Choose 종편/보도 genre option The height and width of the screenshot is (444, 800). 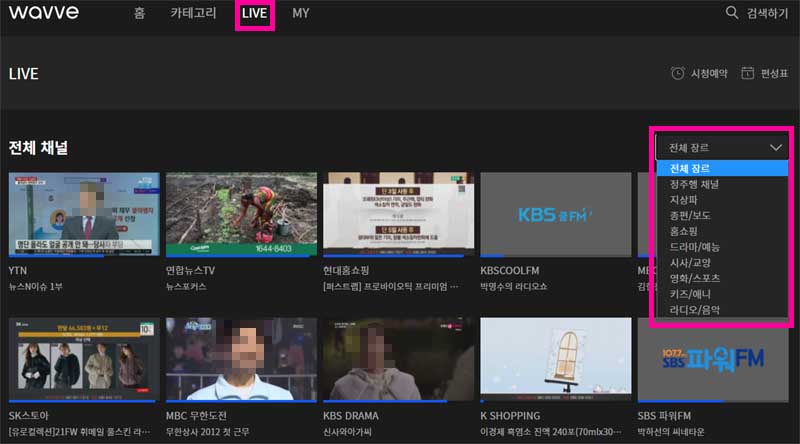[690, 215]
